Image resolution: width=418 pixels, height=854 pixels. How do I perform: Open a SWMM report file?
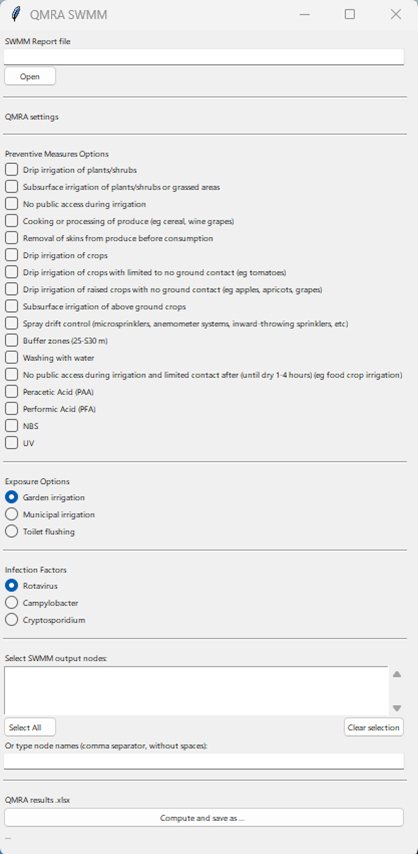pos(30,77)
